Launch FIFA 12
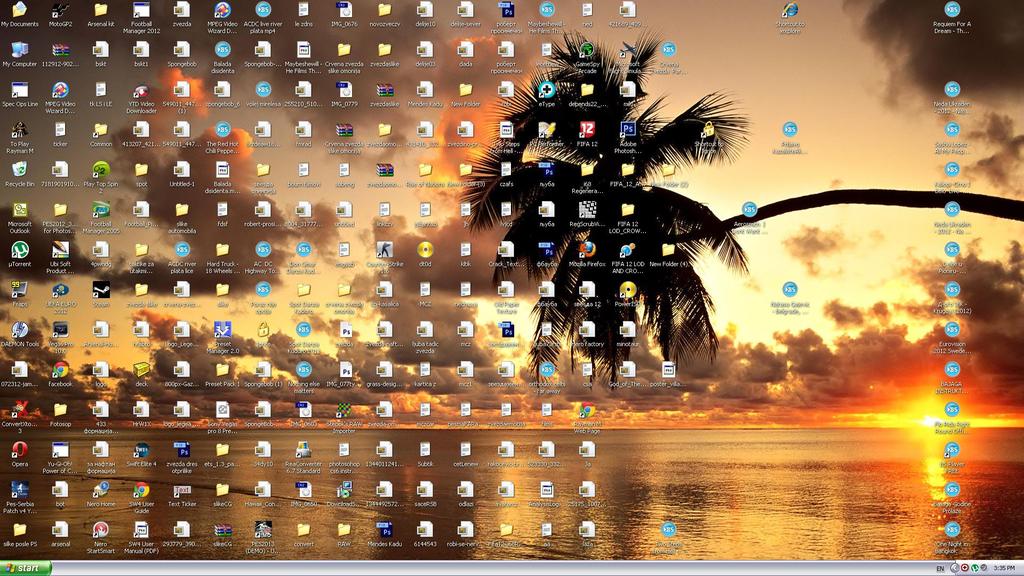The height and width of the screenshot is (576, 1024). point(585,128)
